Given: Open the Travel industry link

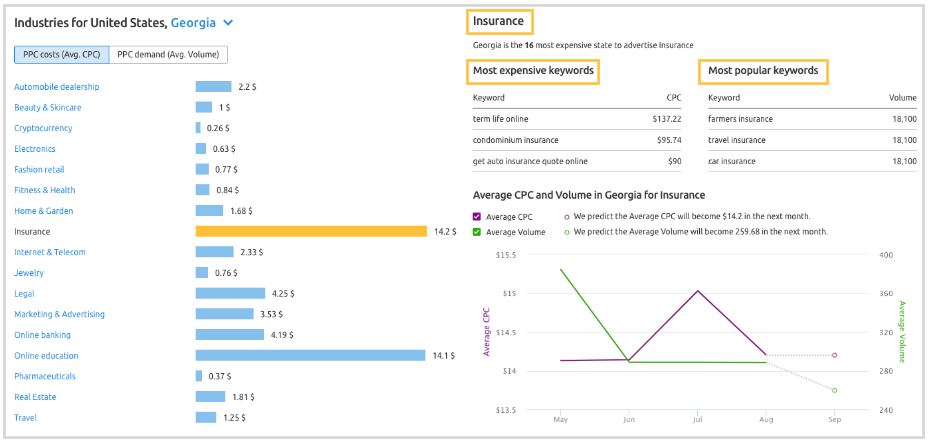Looking at the screenshot, I should click(25, 418).
